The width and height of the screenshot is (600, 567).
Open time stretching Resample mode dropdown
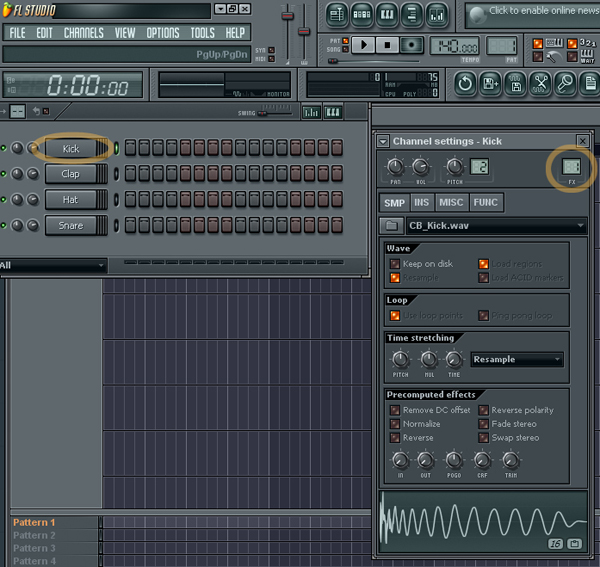[x=517, y=360]
